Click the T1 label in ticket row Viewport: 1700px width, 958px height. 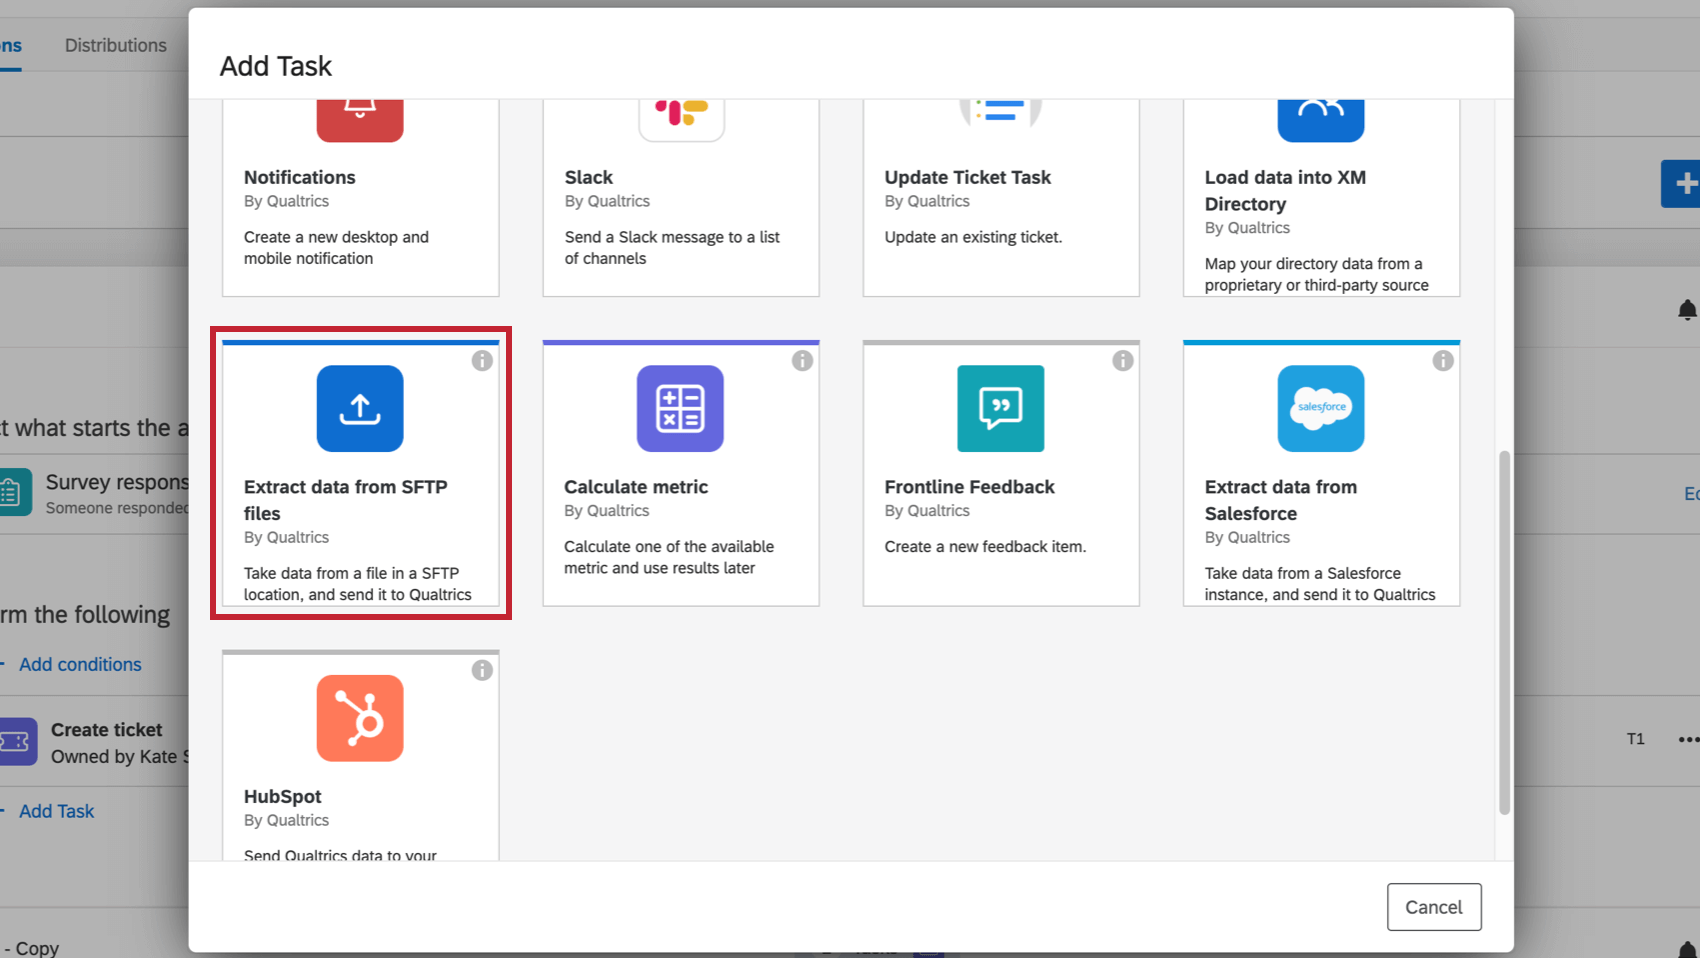(1636, 739)
